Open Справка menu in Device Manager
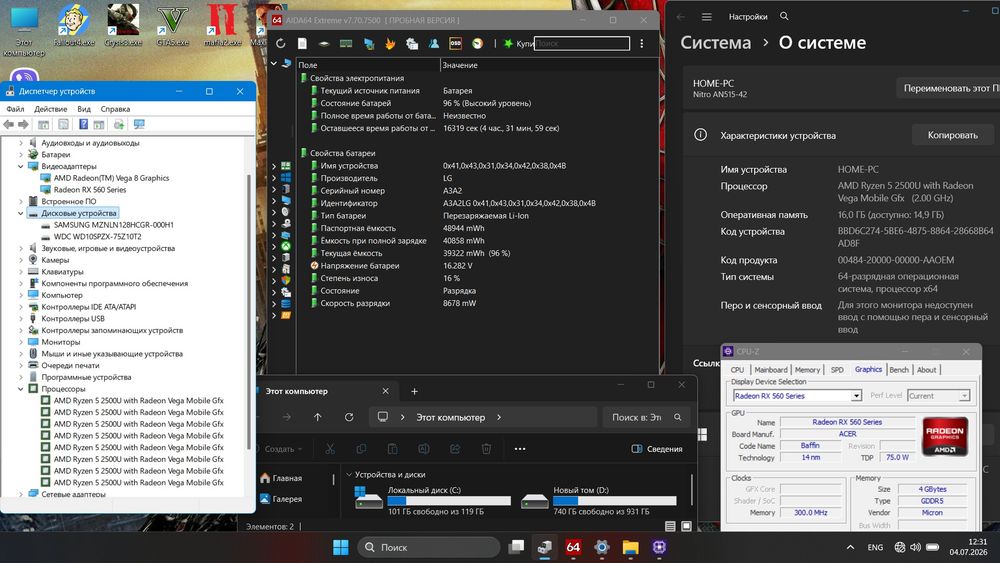 115,109
